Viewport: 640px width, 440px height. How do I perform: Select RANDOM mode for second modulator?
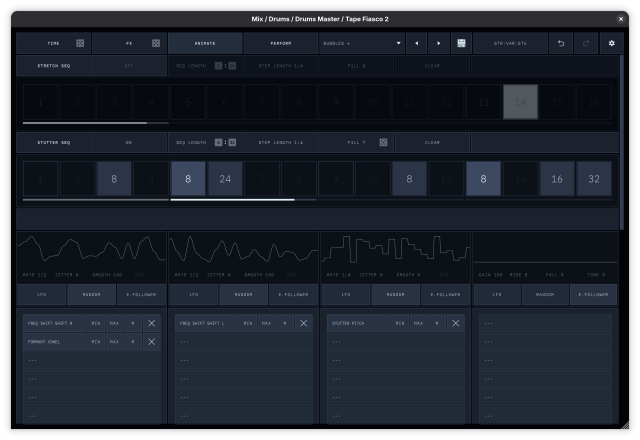point(243,295)
